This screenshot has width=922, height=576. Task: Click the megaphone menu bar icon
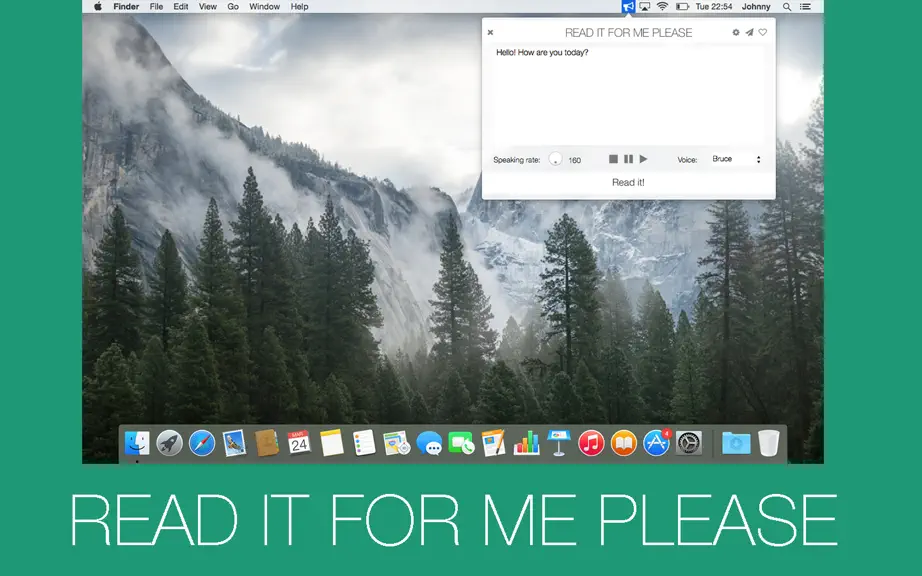coord(628,6)
